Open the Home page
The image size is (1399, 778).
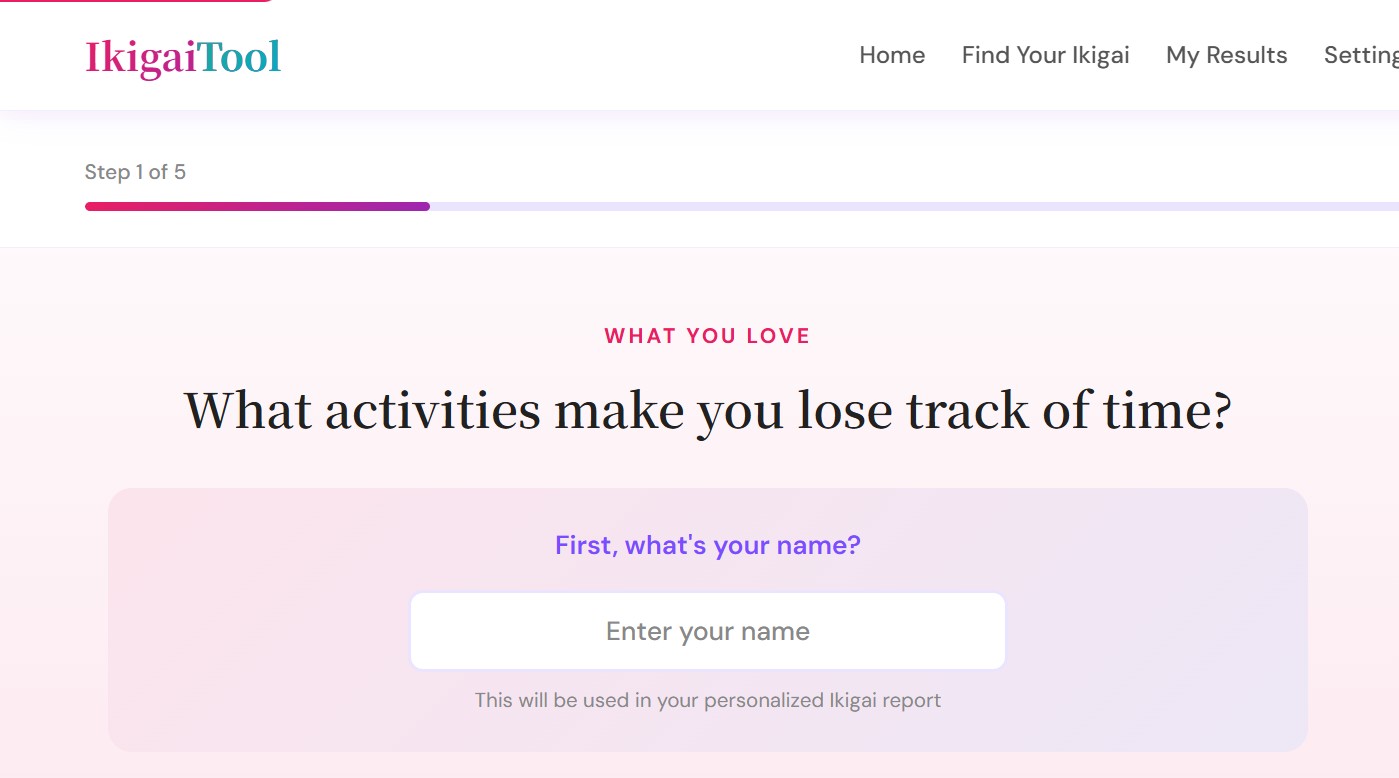coord(892,55)
